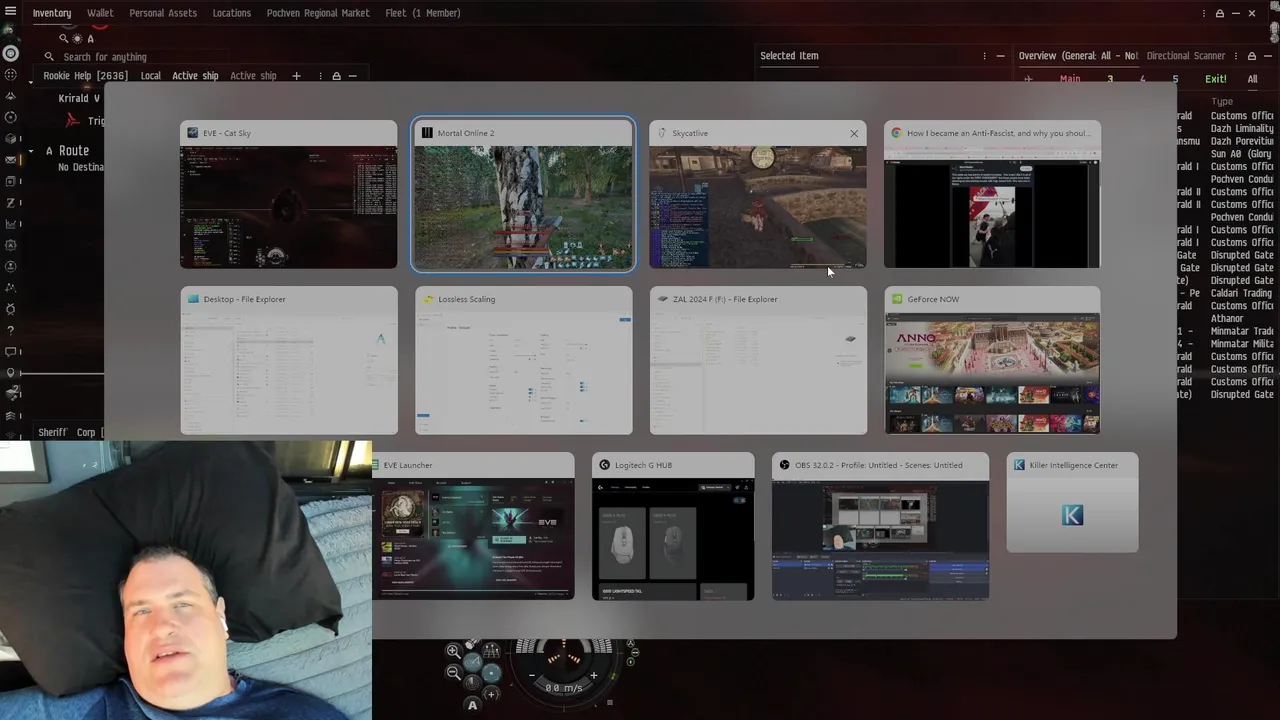Switch to ZAL 2024 F File Explorer
The height and width of the screenshot is (720, 1280).
758,361
